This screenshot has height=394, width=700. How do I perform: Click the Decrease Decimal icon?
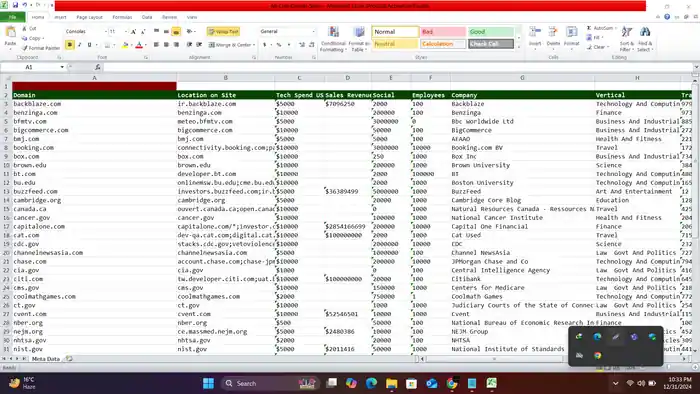tap(312, 45)
